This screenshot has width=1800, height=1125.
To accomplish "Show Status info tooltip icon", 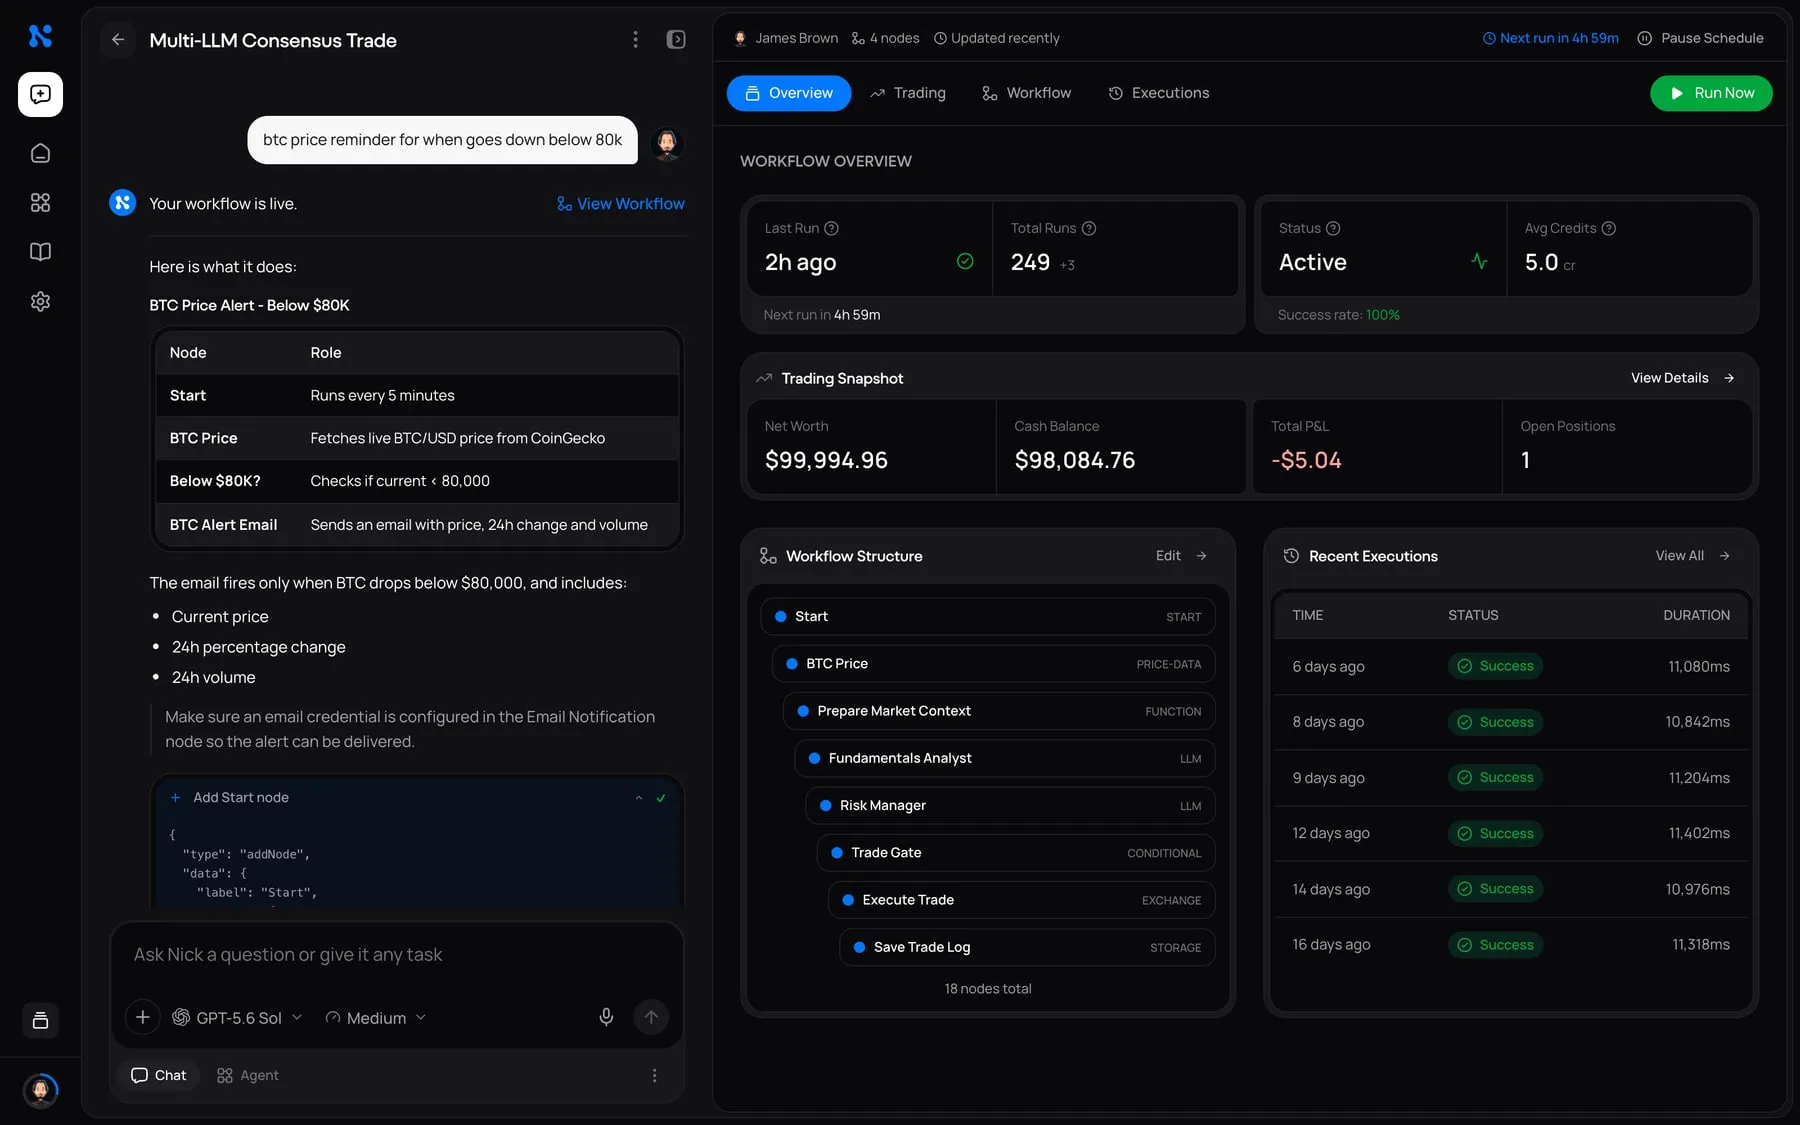I will point(1333,228).
